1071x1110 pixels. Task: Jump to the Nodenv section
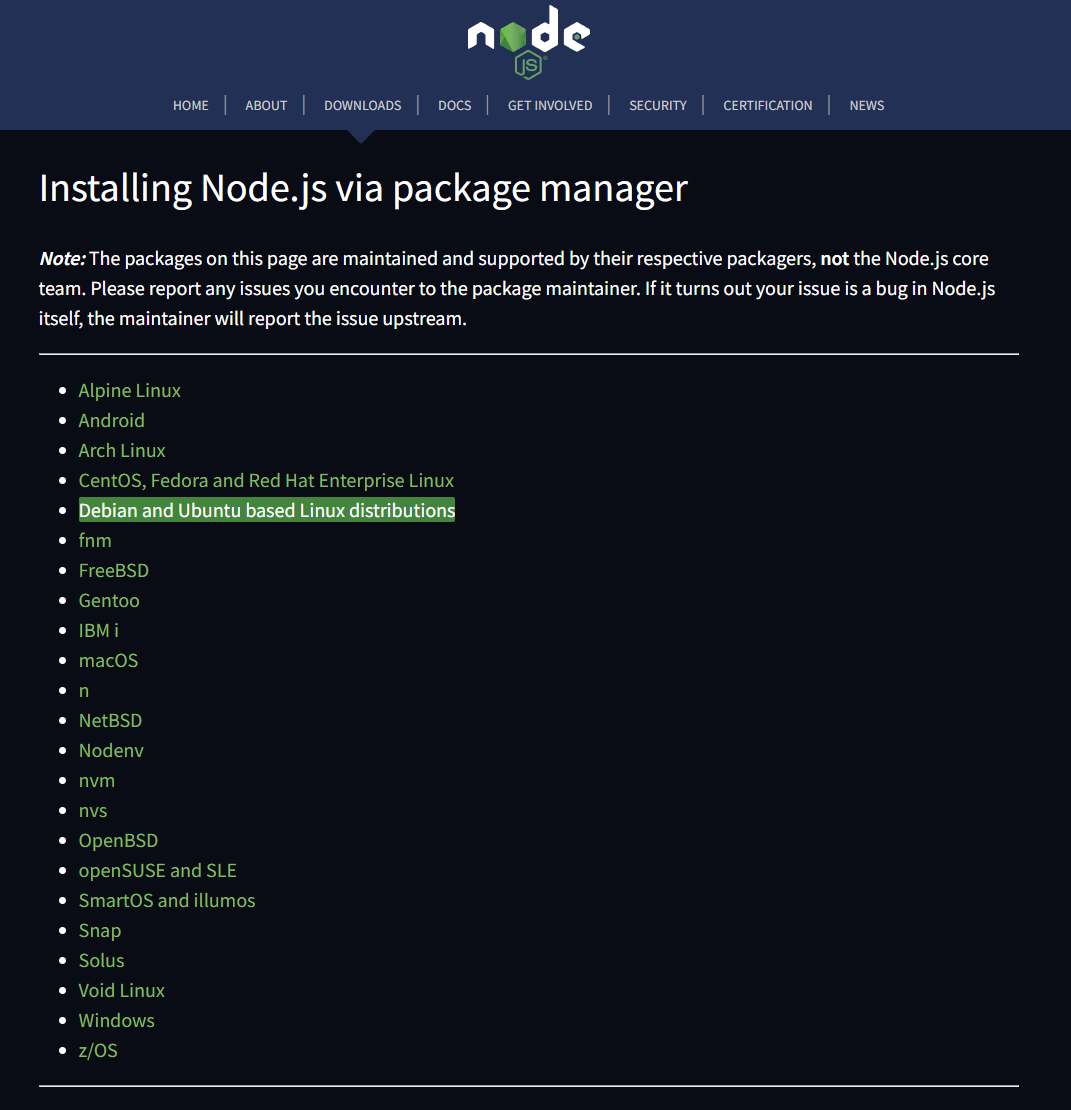[x=111, y=750]
